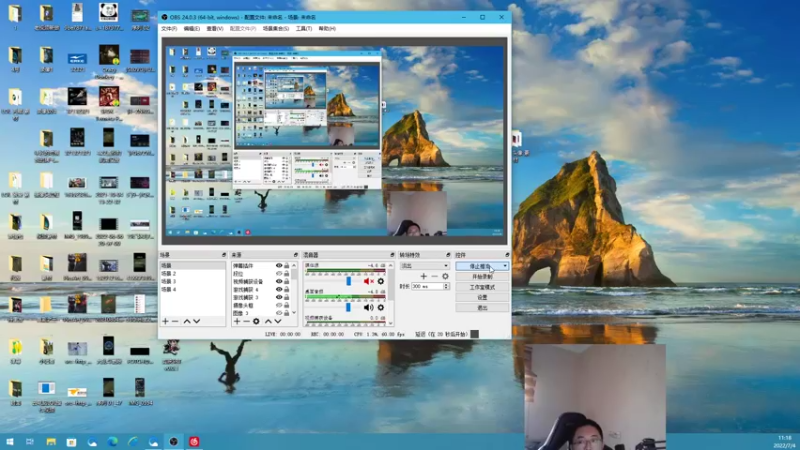This screenshot has height=450, width=800.
Task: Adjust the 时长 300 ms spinner arrows
Action: [x=446, y=287]
